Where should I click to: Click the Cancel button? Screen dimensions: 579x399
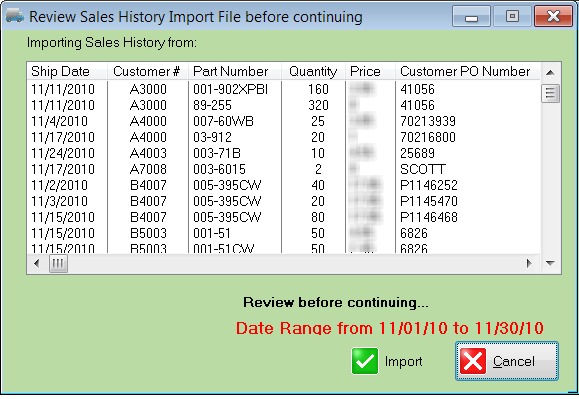[x=507, y=361]
